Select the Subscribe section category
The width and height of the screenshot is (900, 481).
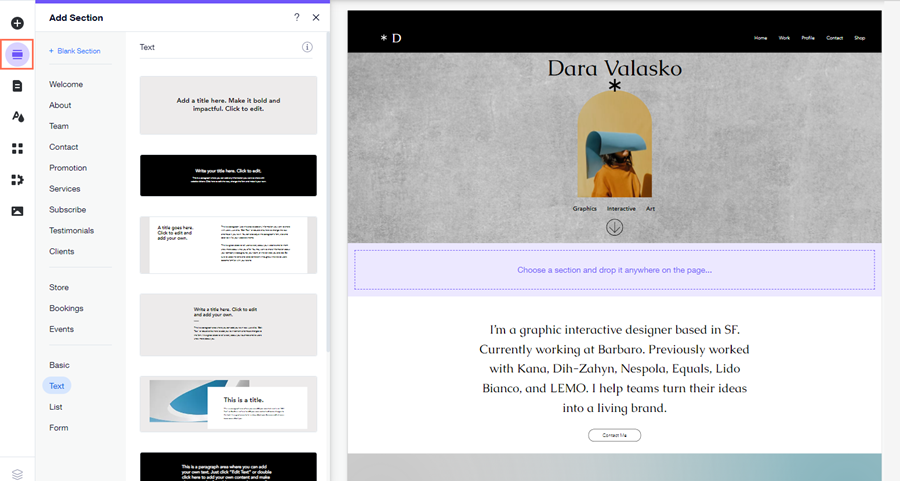pyautogui.click(x=68, y=210)
